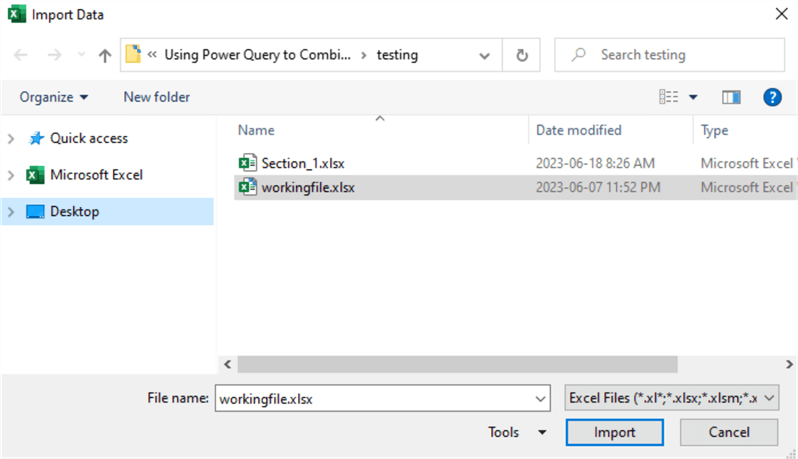Open the File name dropdown list
The height and width of the screenshot is (459, 798).
click(x=540, y=399)
